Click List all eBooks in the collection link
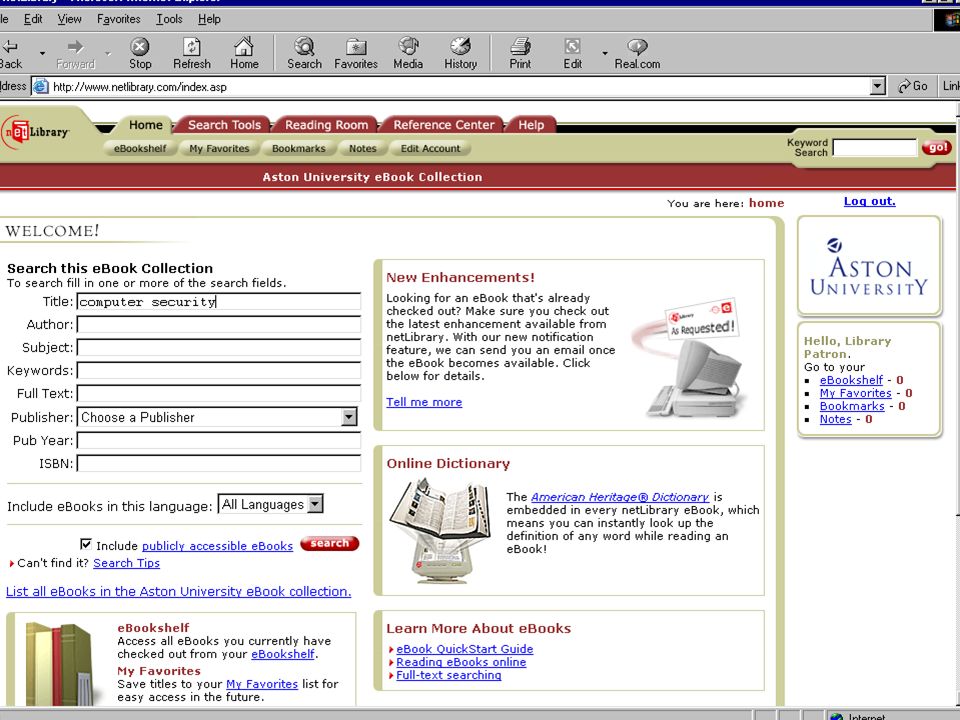Viewport: 960px width, 720px height. [x=179, y=591]
